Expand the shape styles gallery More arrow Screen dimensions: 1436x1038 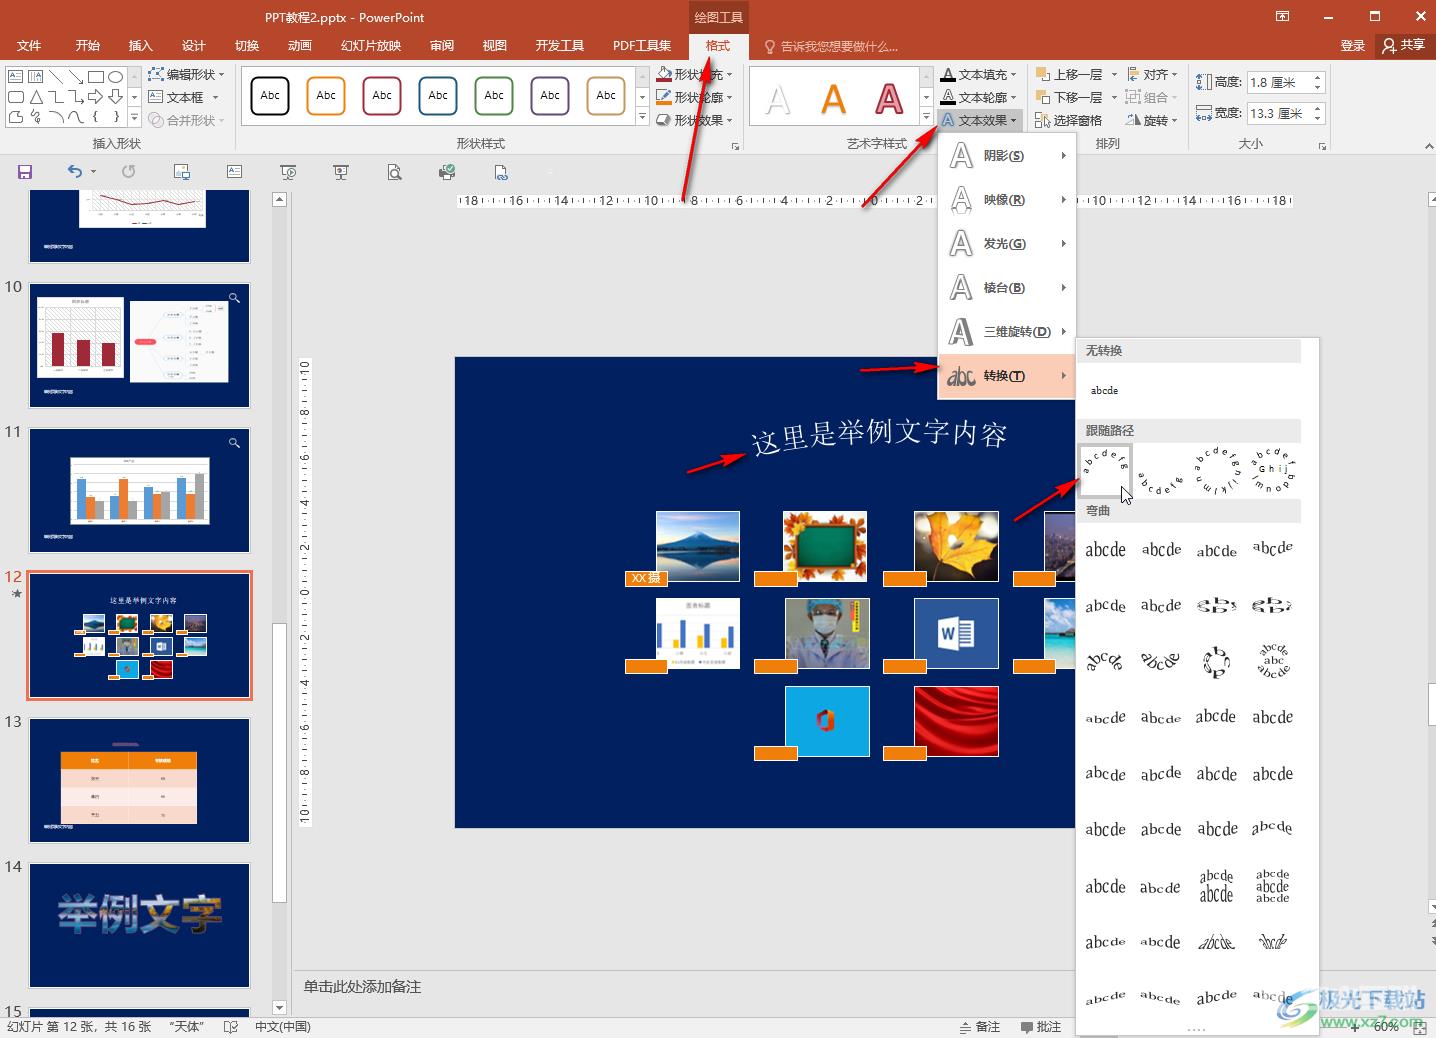[x=642, y=118]
